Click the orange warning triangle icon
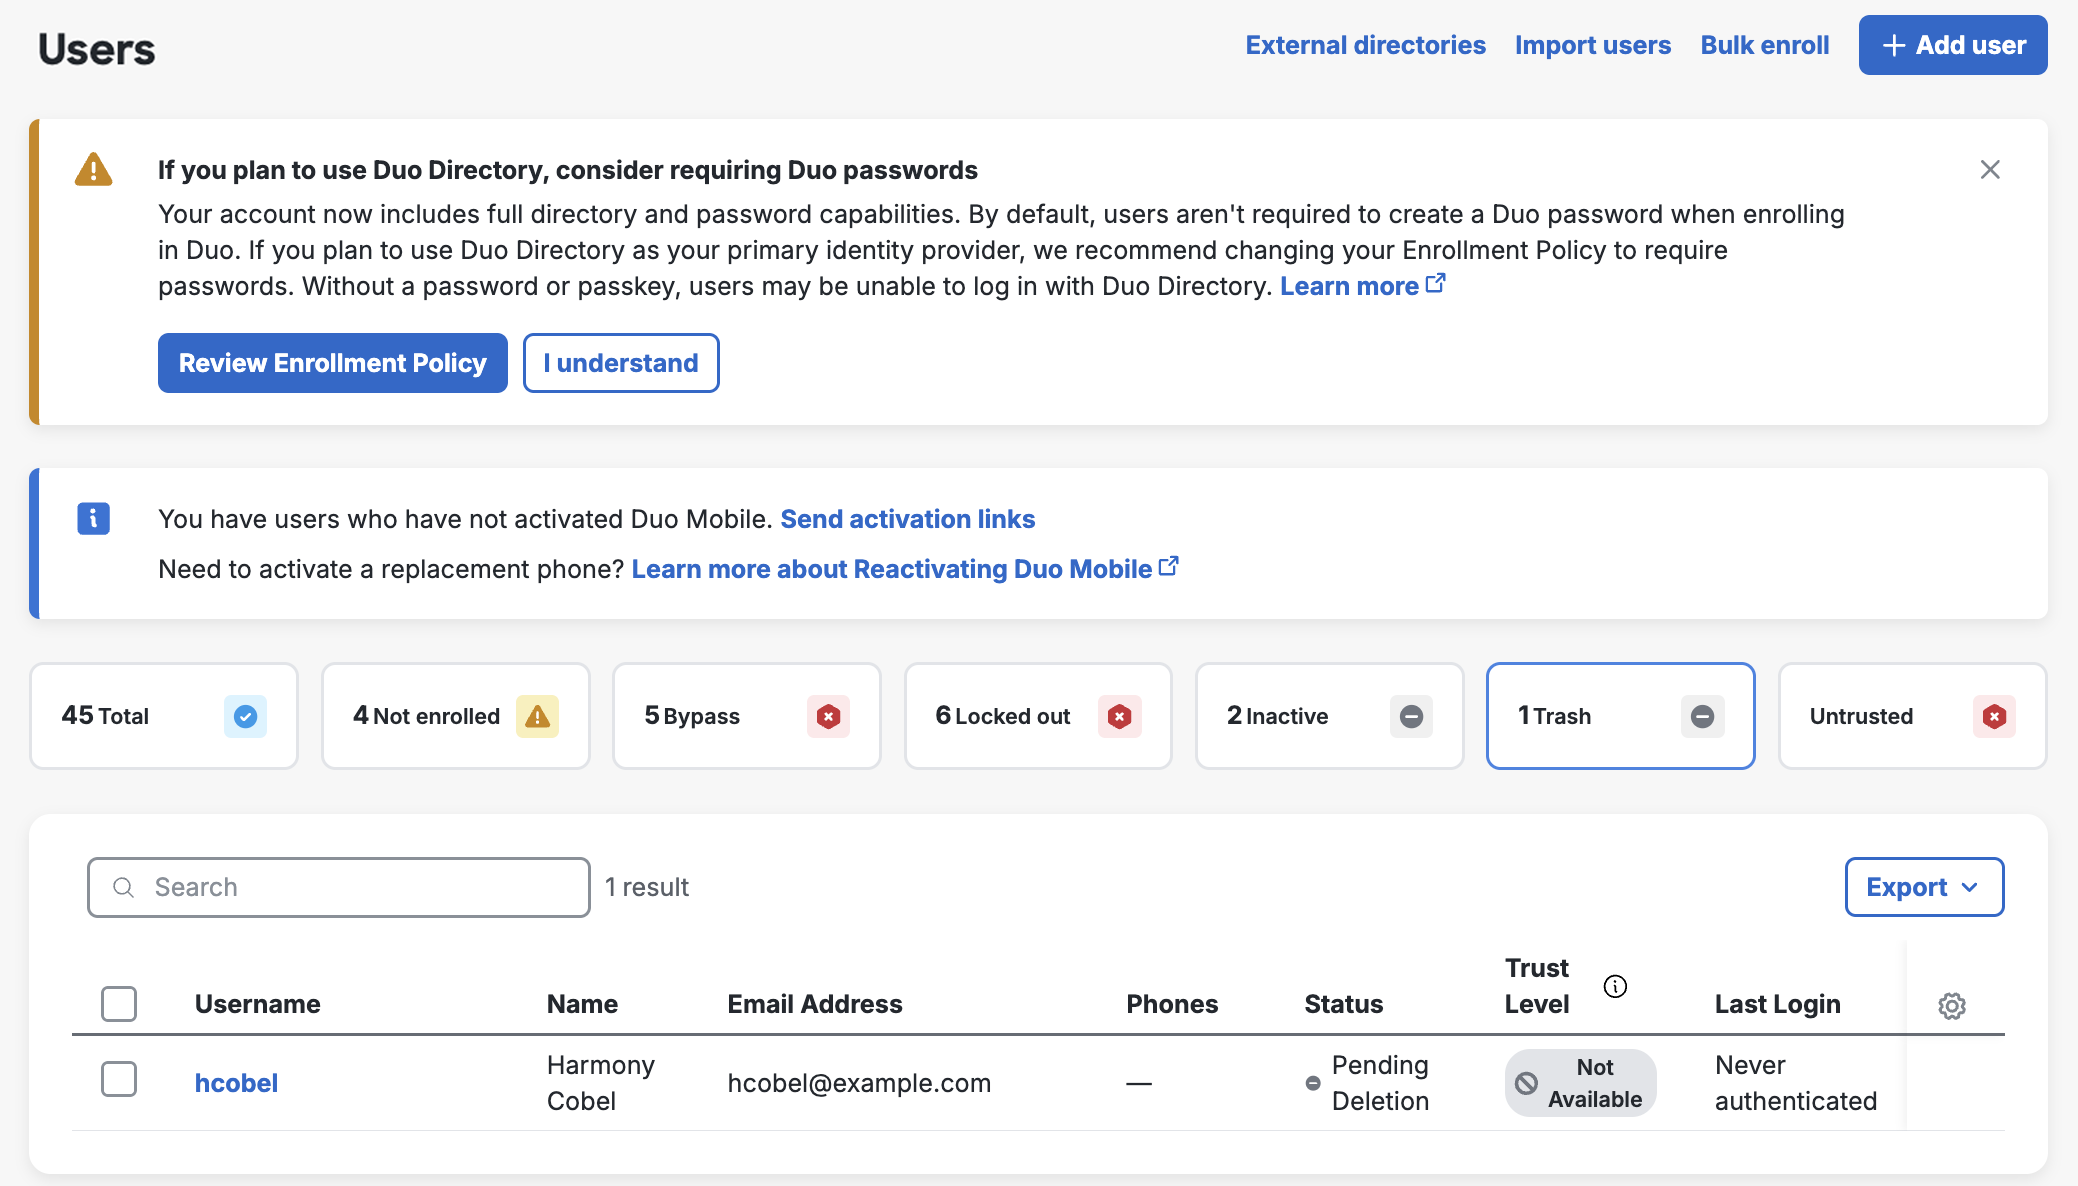Image resolution: width=2078 pixels, height=1186 pixels. [94, 170]
